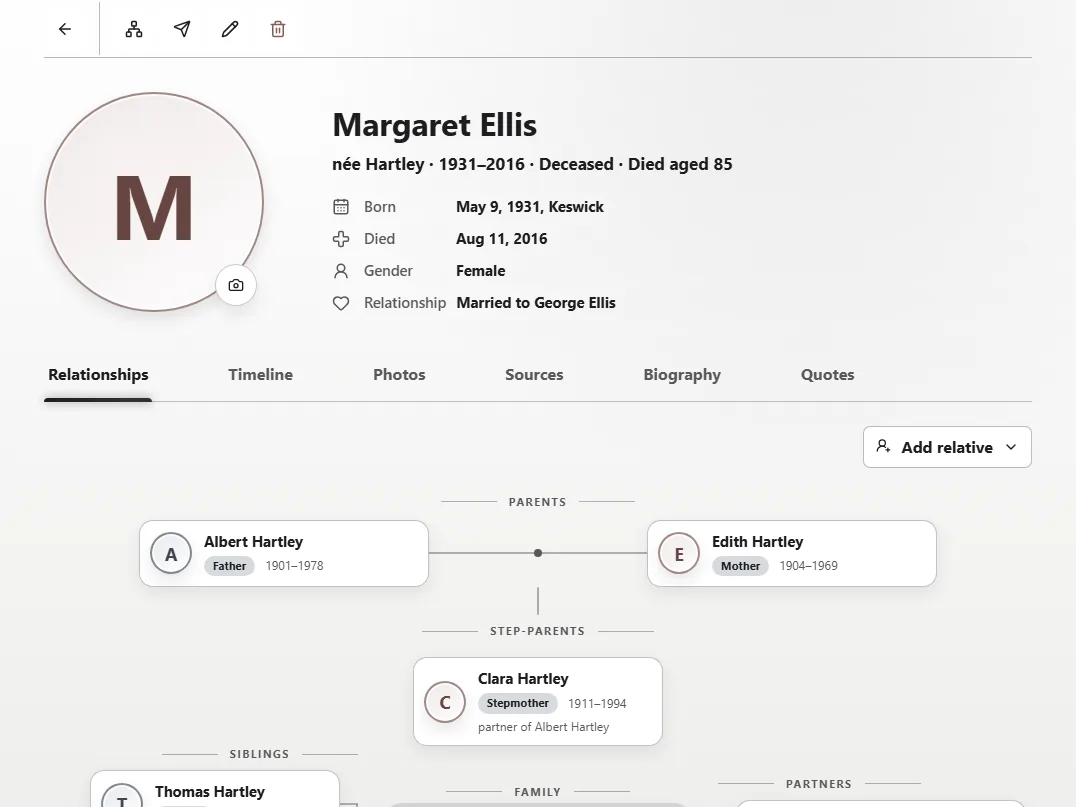This screenshot has width=1076, height=807.
Task: Click Edith Hartley's E avatar
Action: pyautogui.click(x=679, y=554)
